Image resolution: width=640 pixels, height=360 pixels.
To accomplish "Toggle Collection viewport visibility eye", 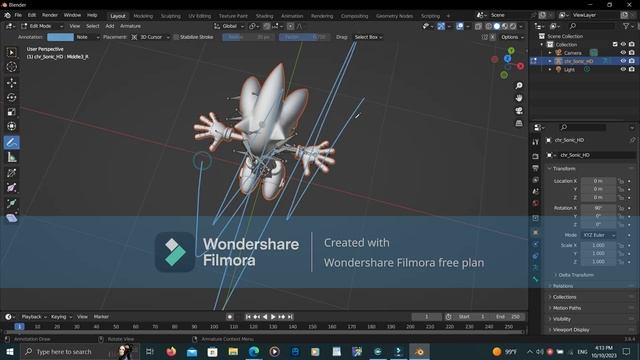I will (623, 44).
